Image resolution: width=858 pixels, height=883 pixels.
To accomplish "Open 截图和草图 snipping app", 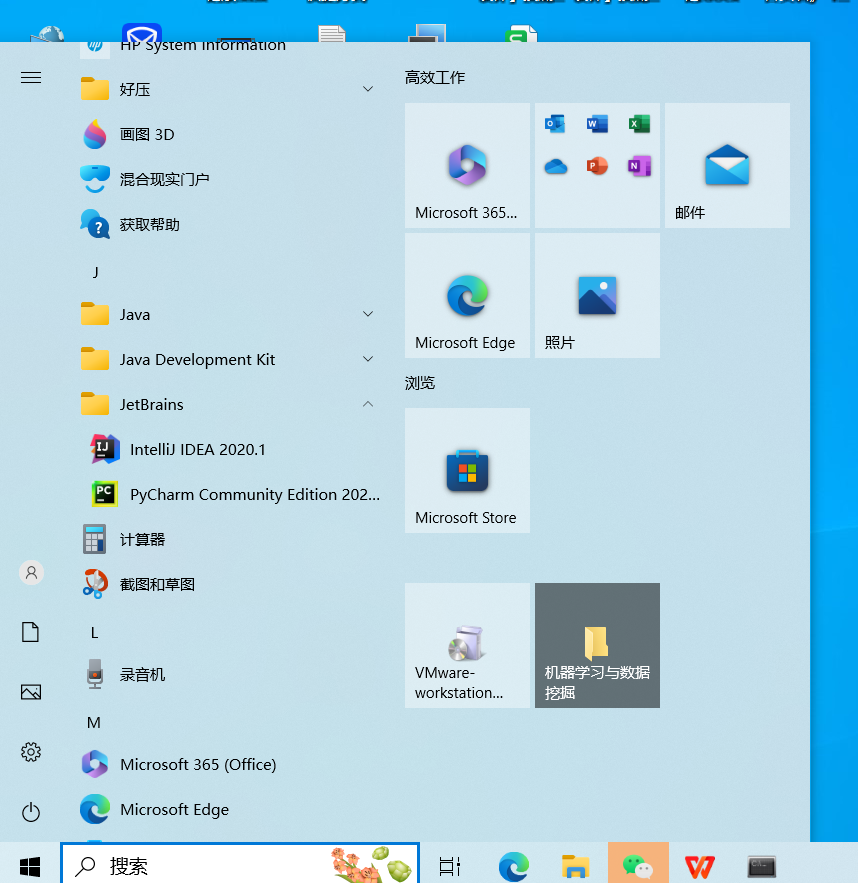I will (228, 585).
